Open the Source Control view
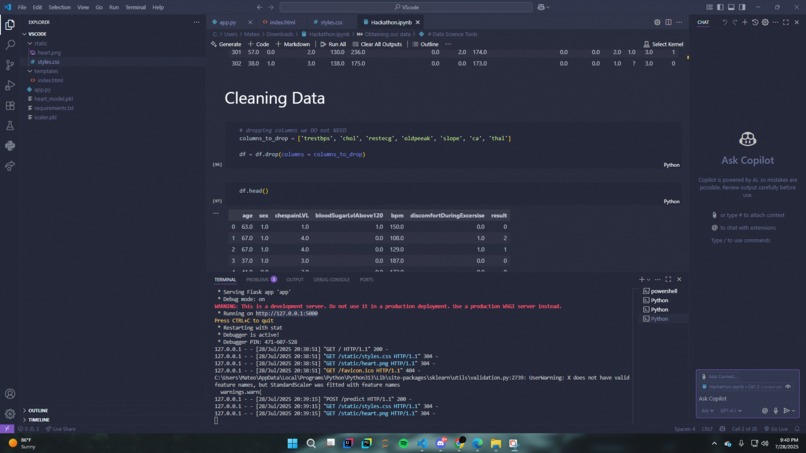 pos(10,65)
